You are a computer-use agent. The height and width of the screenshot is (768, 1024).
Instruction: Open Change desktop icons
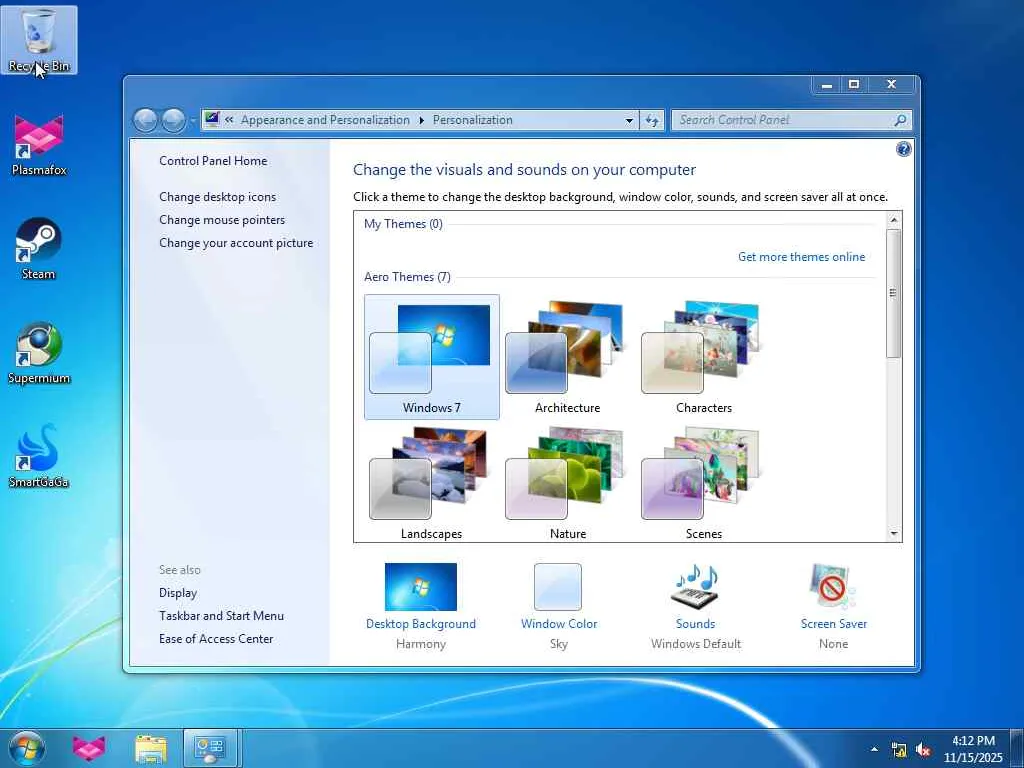click(x=217, y=197)
